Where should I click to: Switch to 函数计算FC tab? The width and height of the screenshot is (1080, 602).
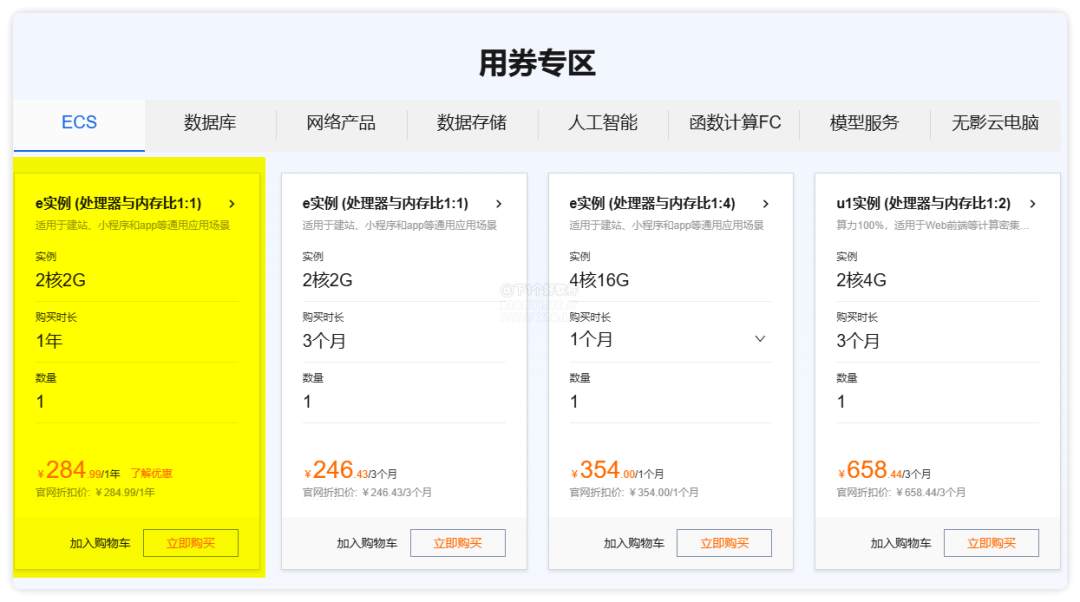point(735,123)
